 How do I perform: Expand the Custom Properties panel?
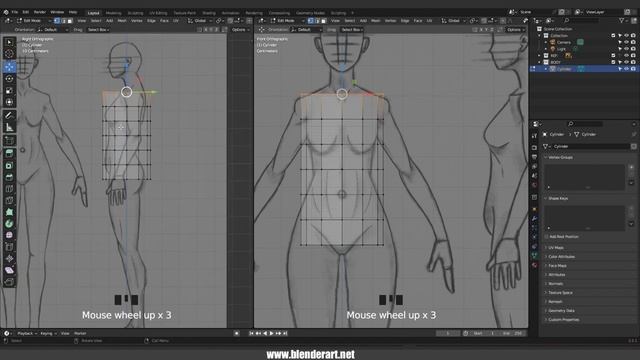(x=563, y=320)
